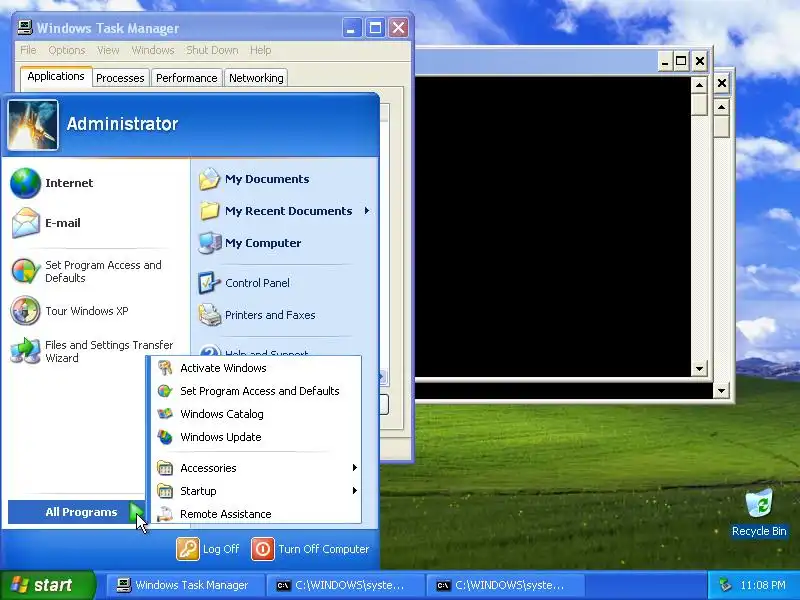Click the system tray network icon
Image resolution: width=800 pixels, height=600 pixels.
click(724, 585)
